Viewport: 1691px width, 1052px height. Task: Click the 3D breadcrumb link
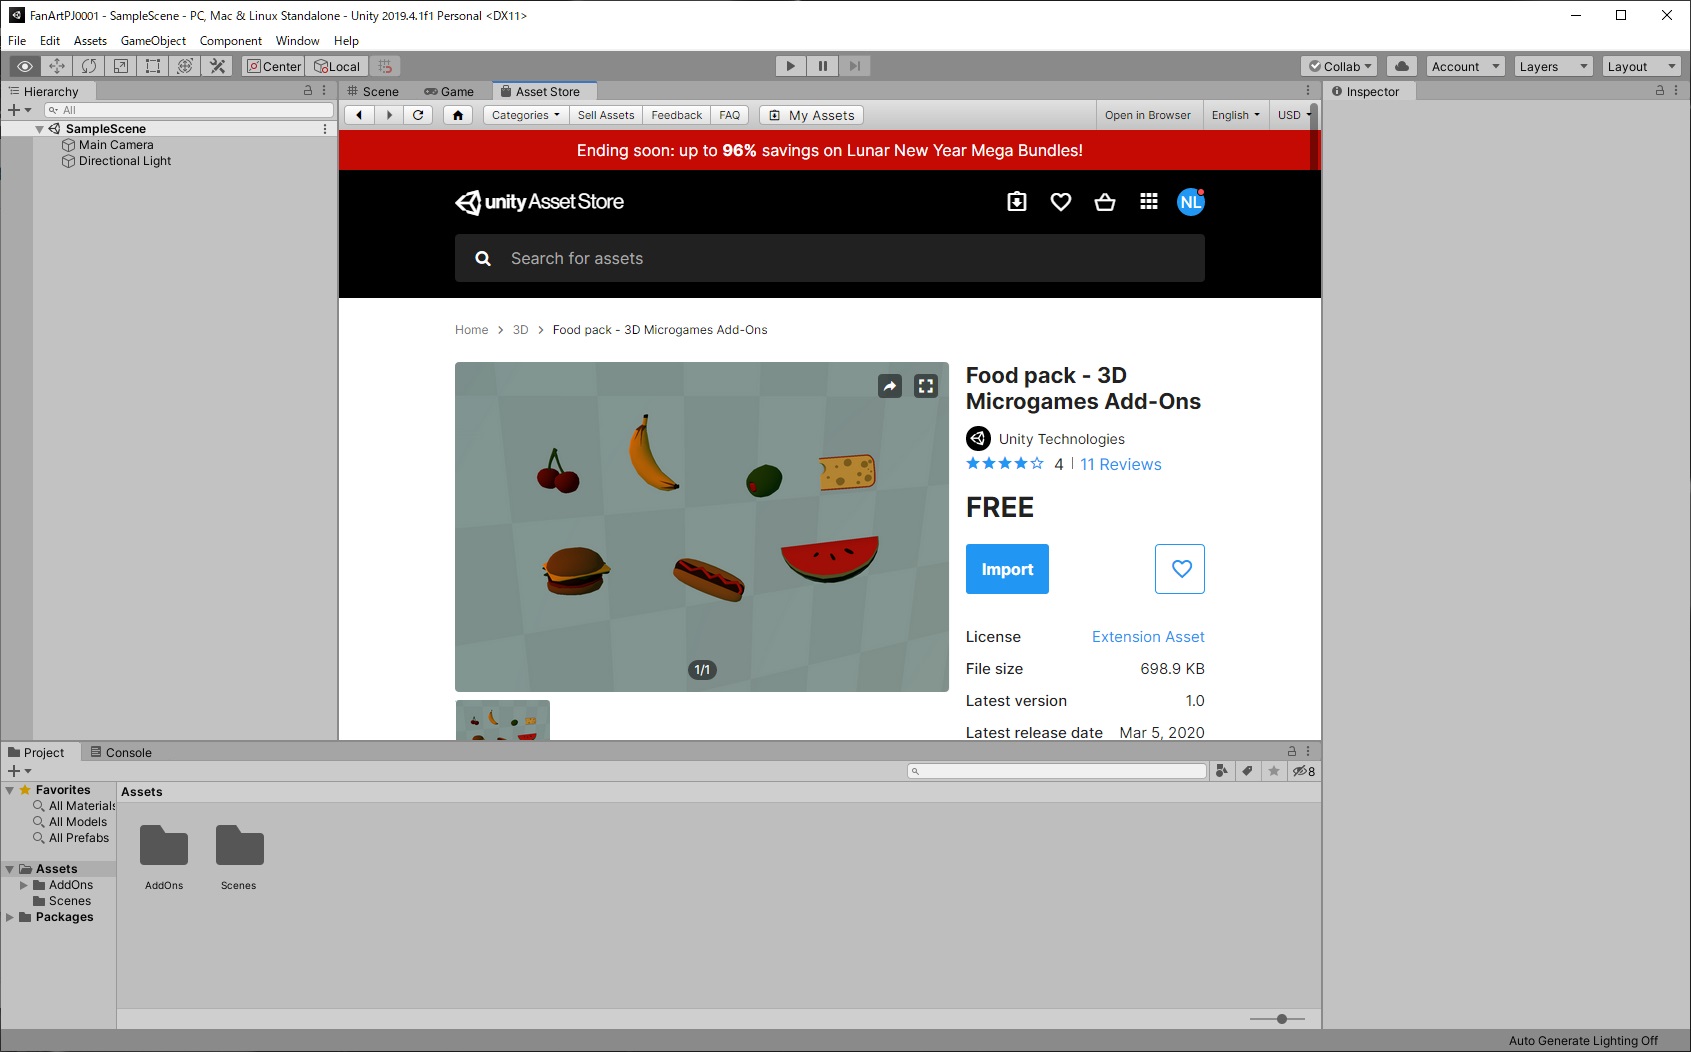click(520, 330)
